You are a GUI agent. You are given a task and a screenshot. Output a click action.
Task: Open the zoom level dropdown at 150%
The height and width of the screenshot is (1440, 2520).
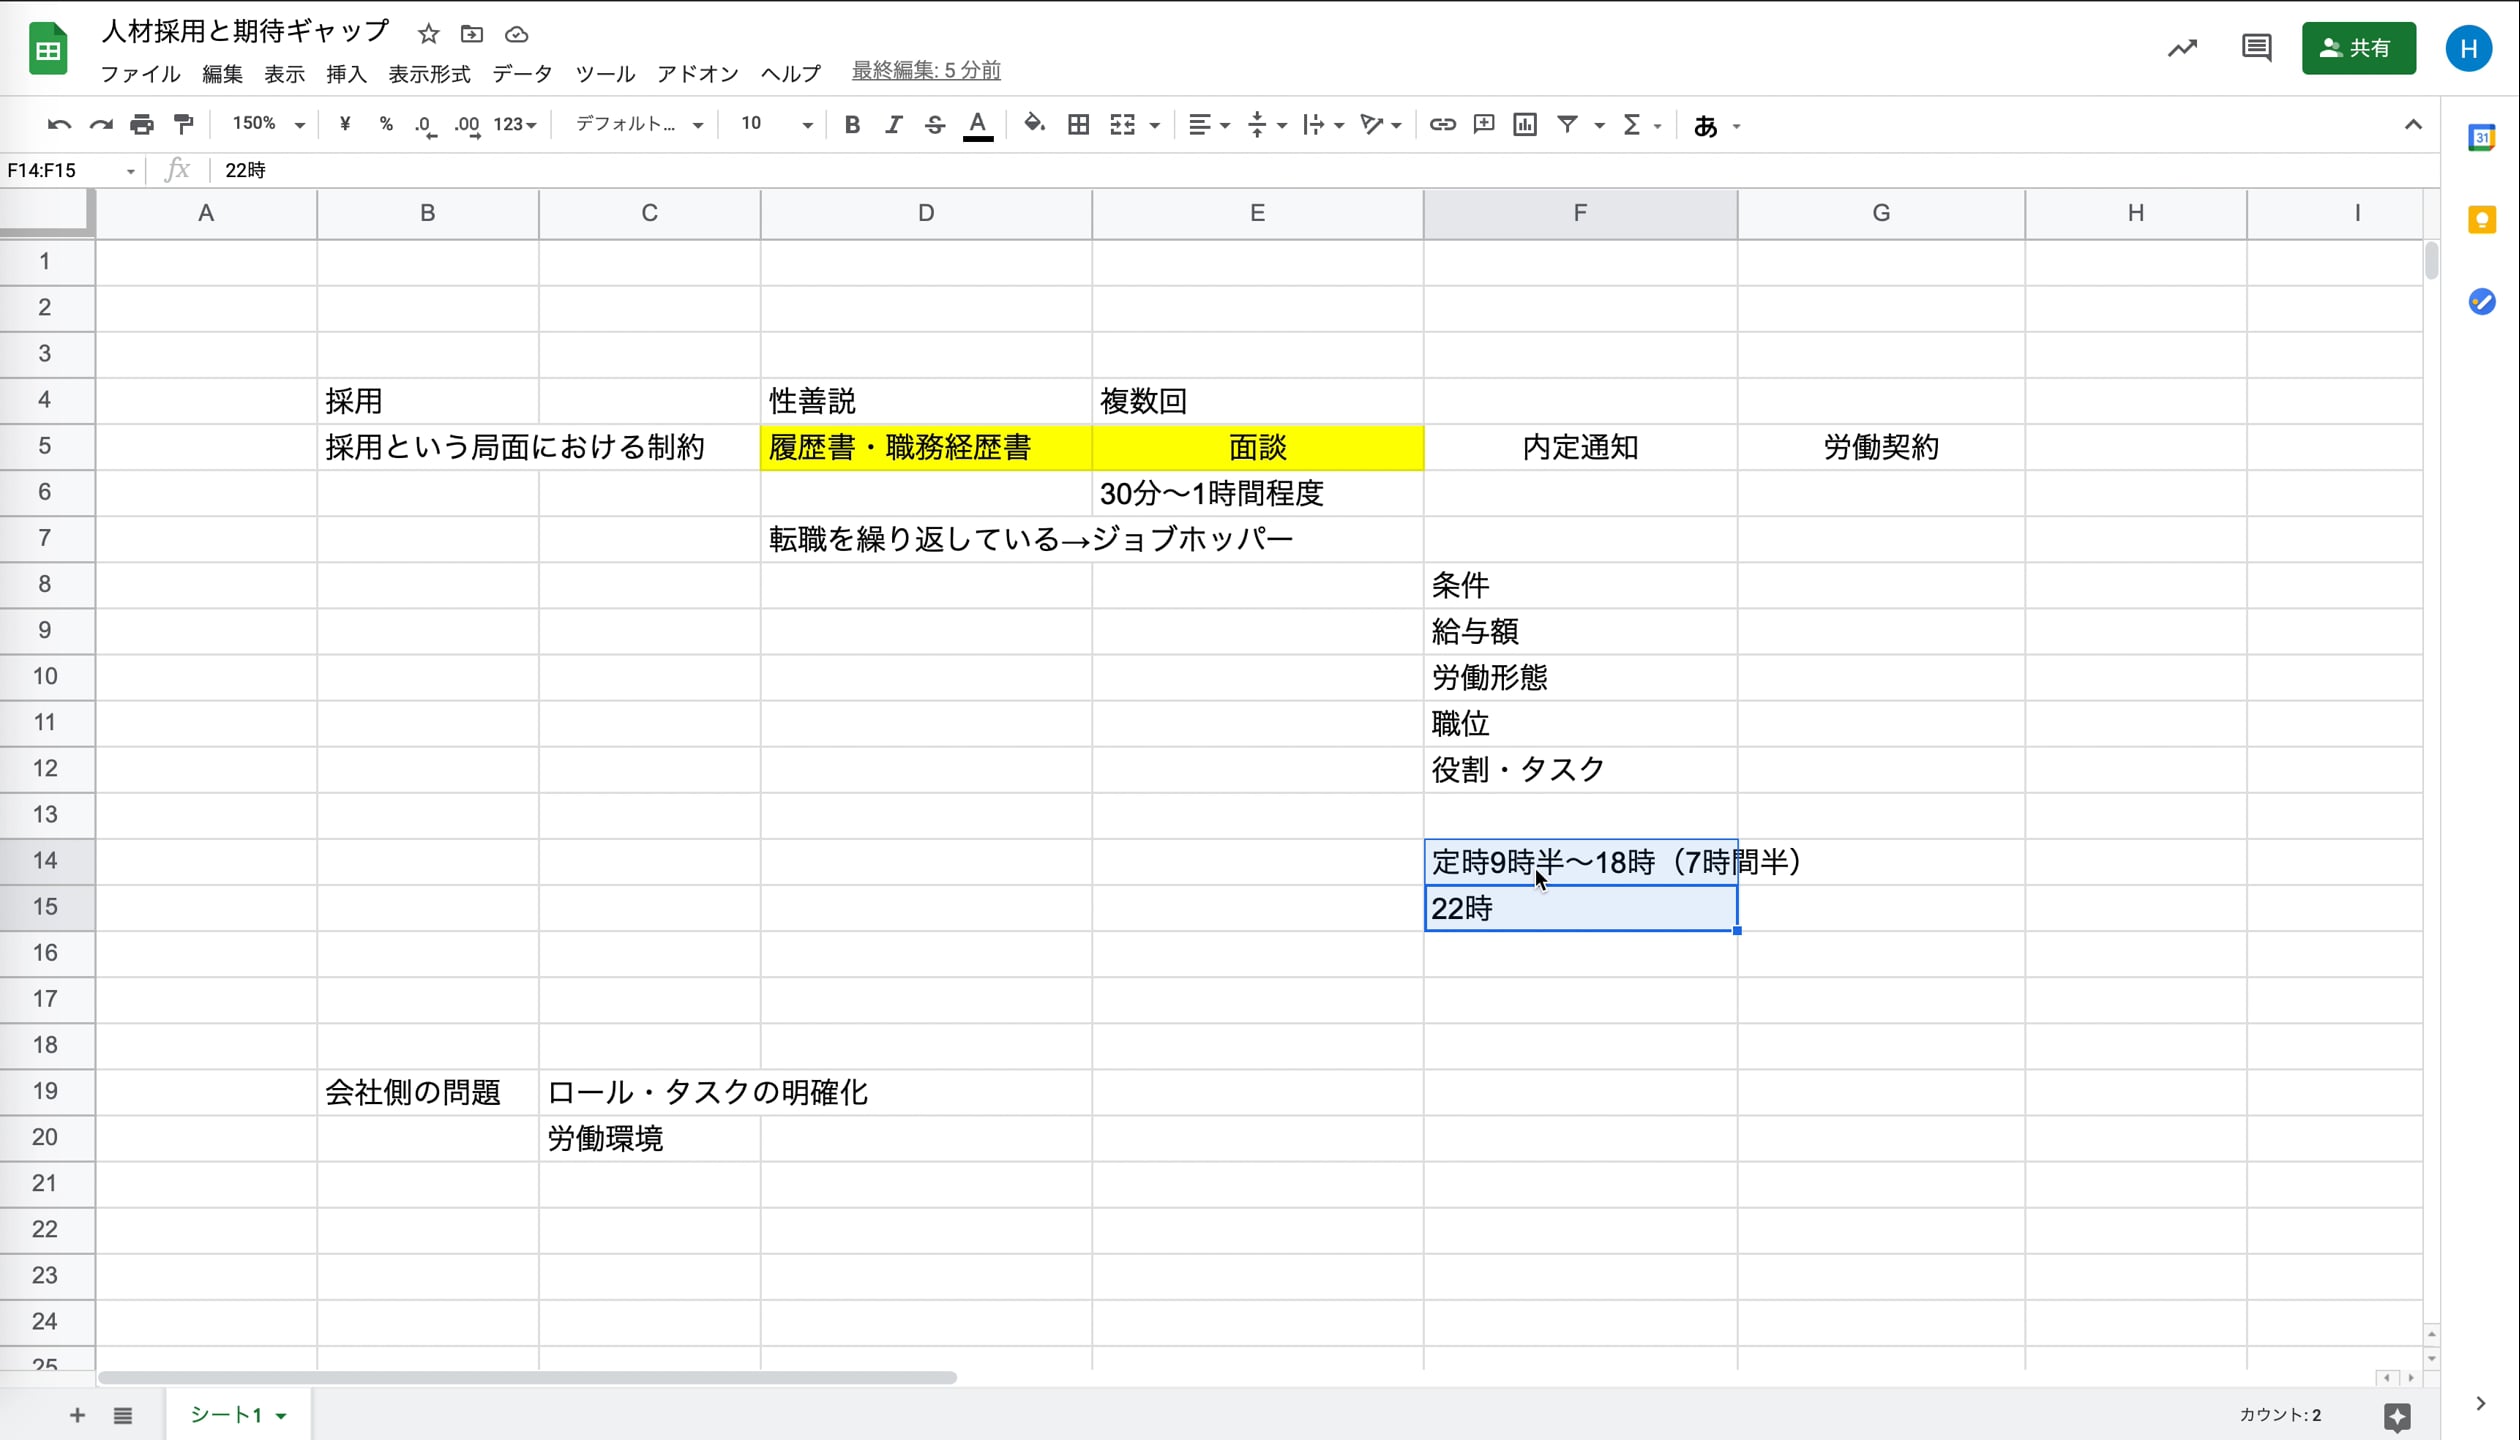265,124
